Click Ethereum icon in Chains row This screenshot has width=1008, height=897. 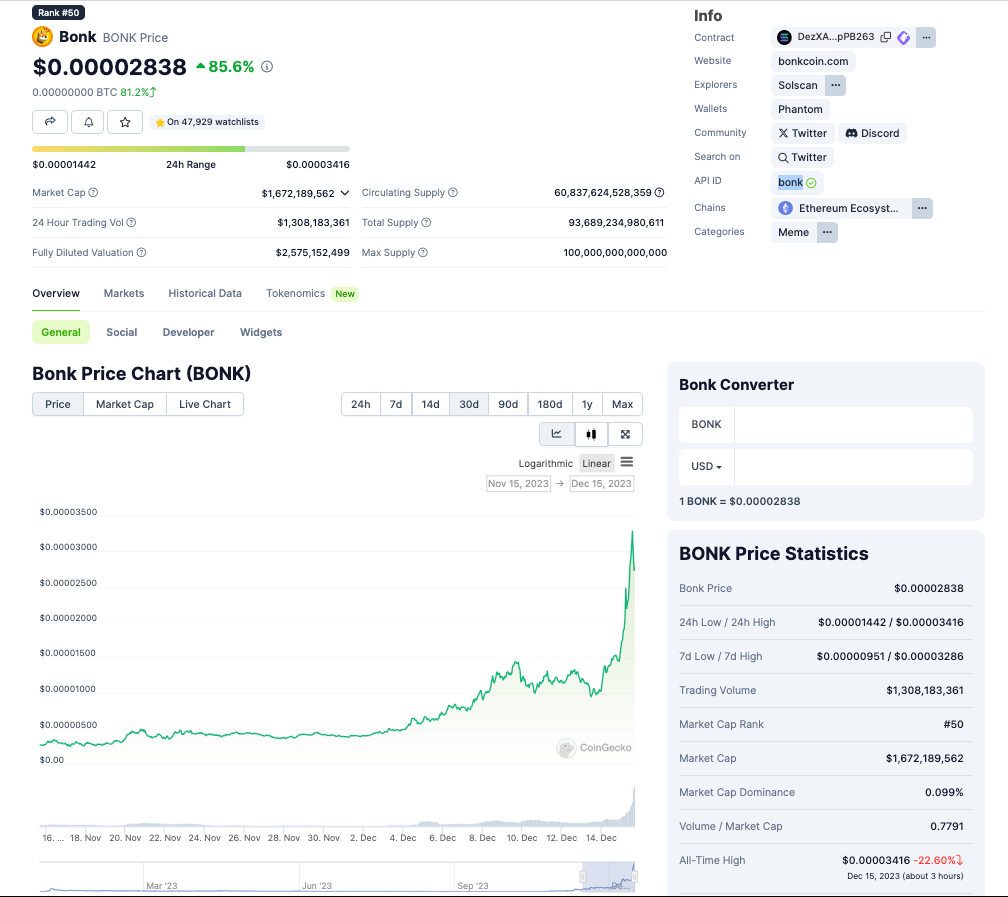(x=786, y=208)
